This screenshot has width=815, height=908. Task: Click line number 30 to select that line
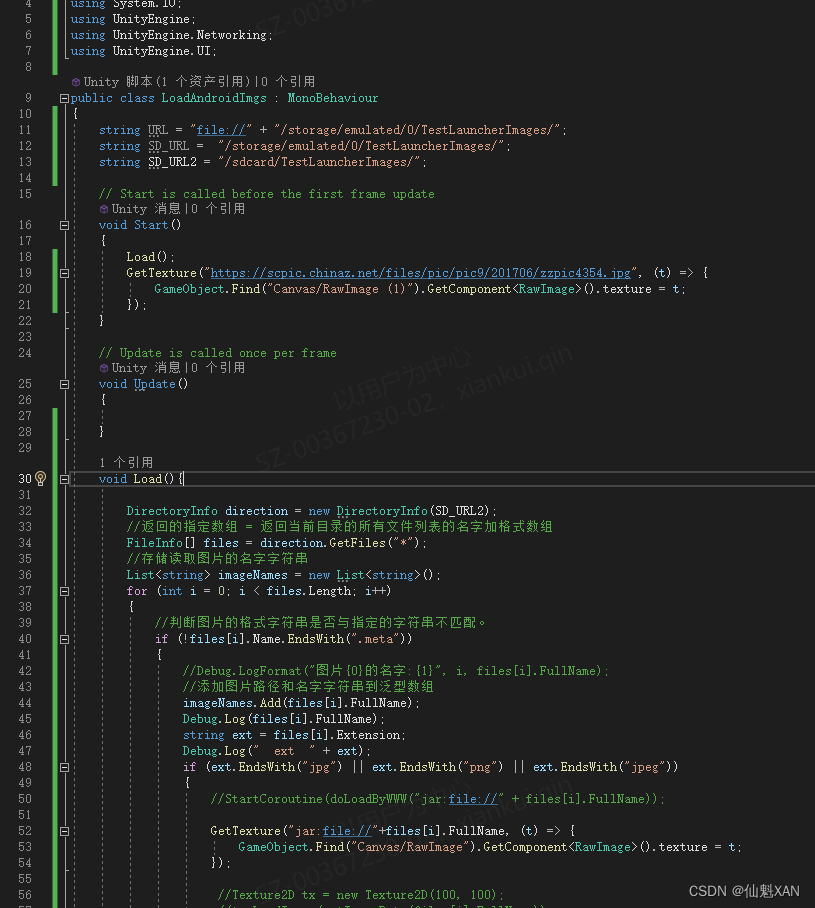point(22,478)
